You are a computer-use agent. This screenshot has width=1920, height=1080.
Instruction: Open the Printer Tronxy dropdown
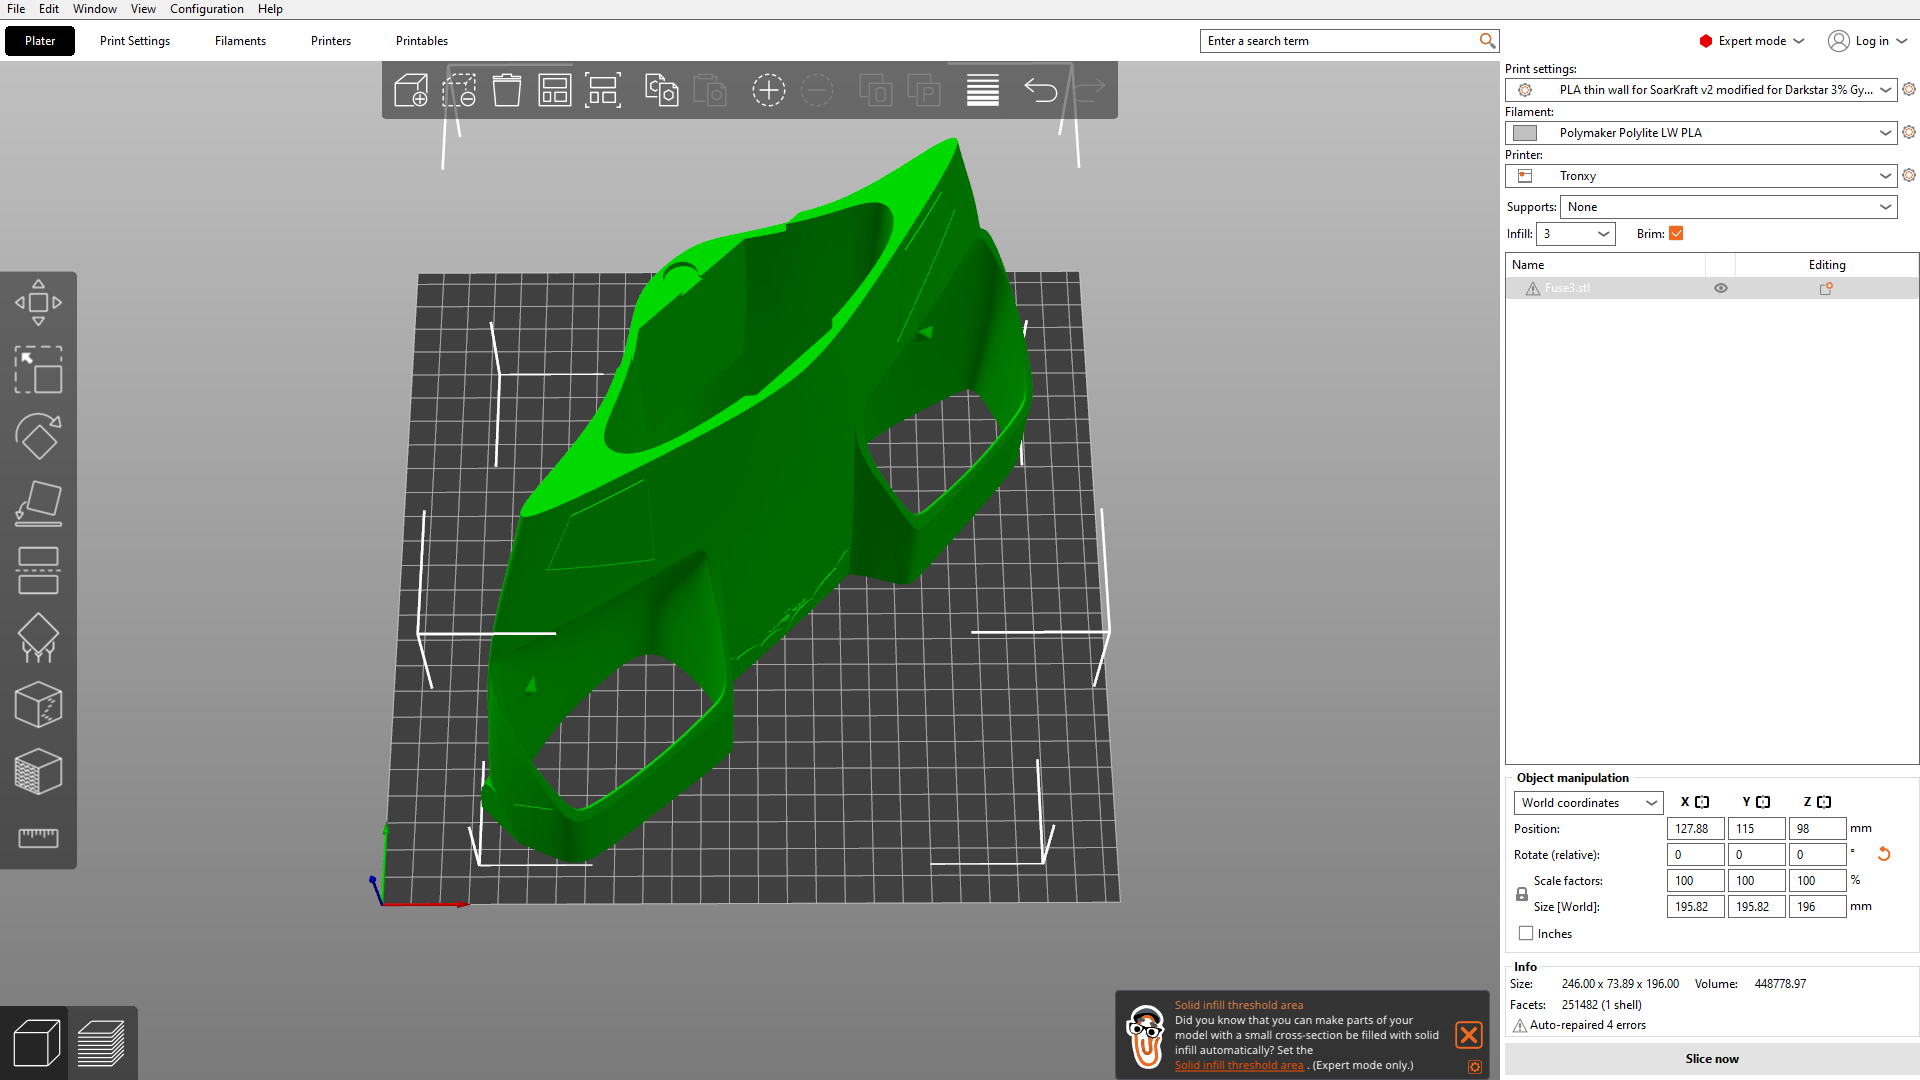coord(1701,176)
